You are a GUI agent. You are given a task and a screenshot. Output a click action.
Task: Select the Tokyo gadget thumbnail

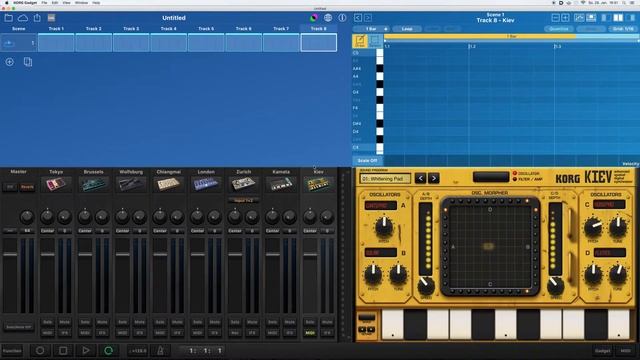tap(56, 184)
